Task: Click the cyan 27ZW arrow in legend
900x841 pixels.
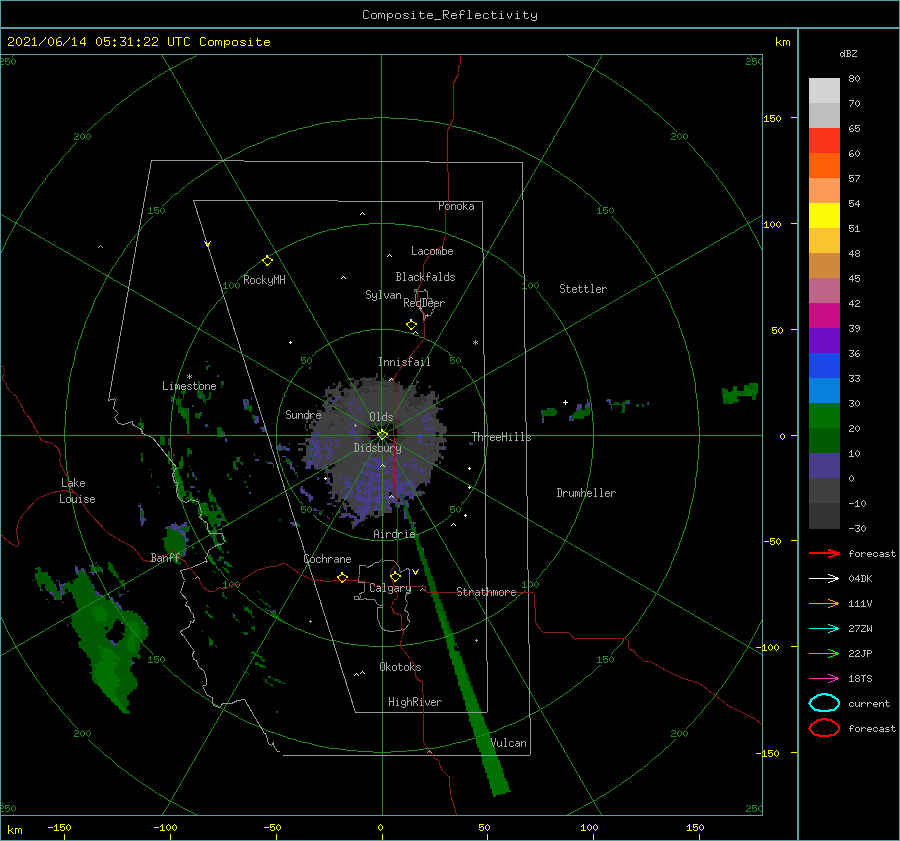Action: coord(824,629)
